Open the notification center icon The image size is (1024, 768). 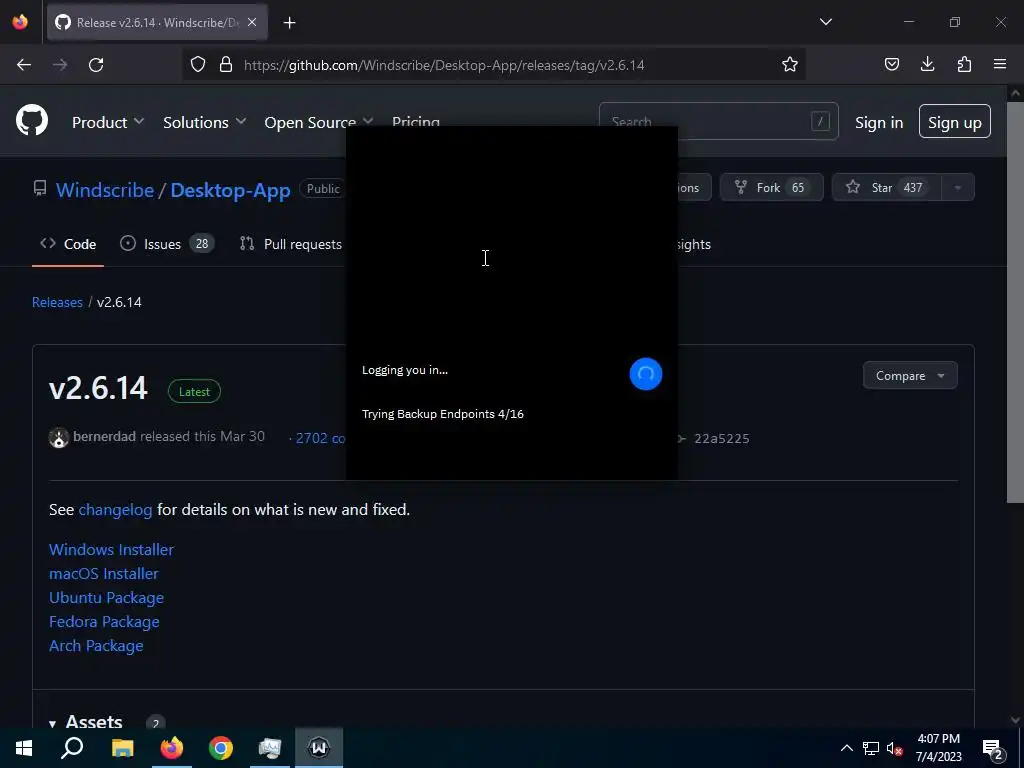tap(993, 749)
